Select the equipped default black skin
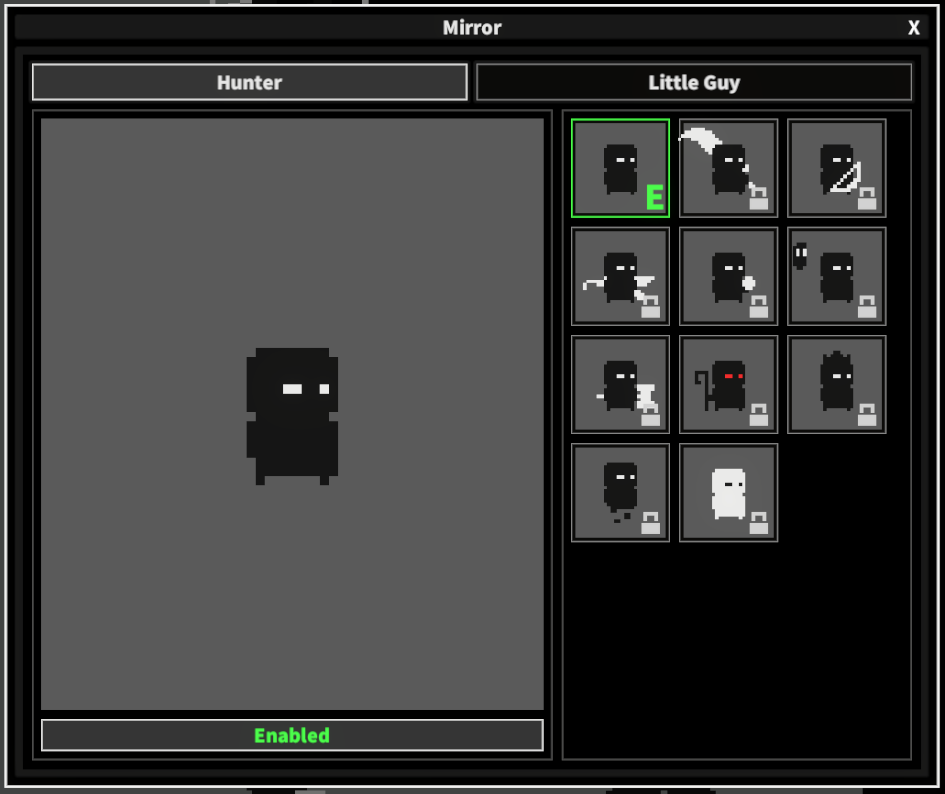This screenshot has width=945, height=794. click(x=620, y=168)
